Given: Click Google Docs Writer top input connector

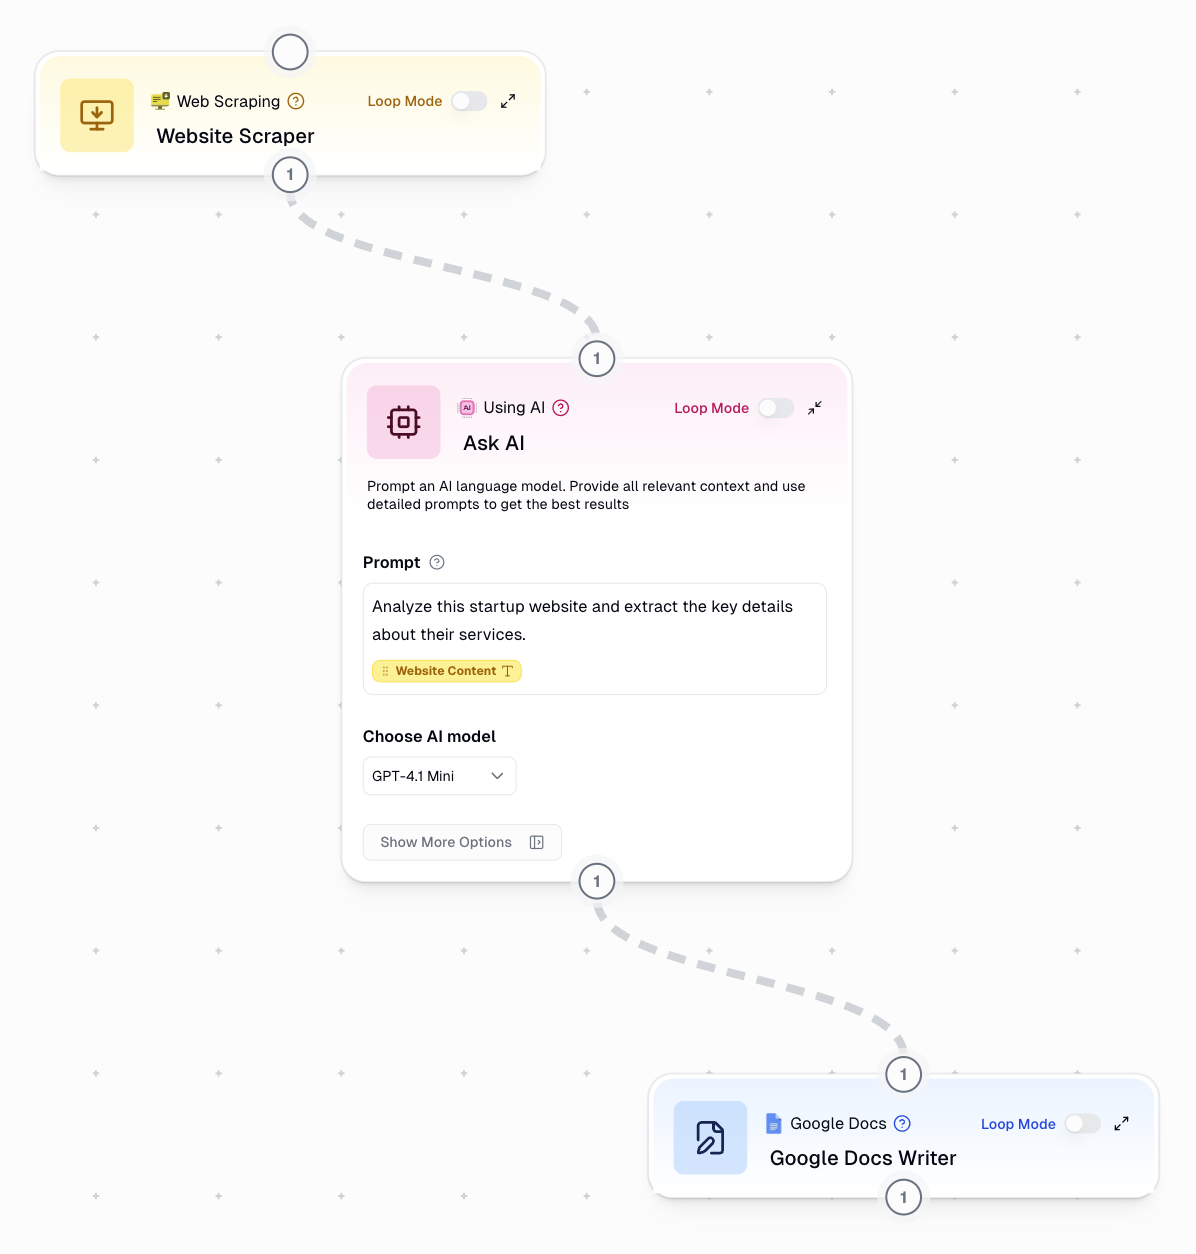Looking at the screenshot, I should point(904,1074).
